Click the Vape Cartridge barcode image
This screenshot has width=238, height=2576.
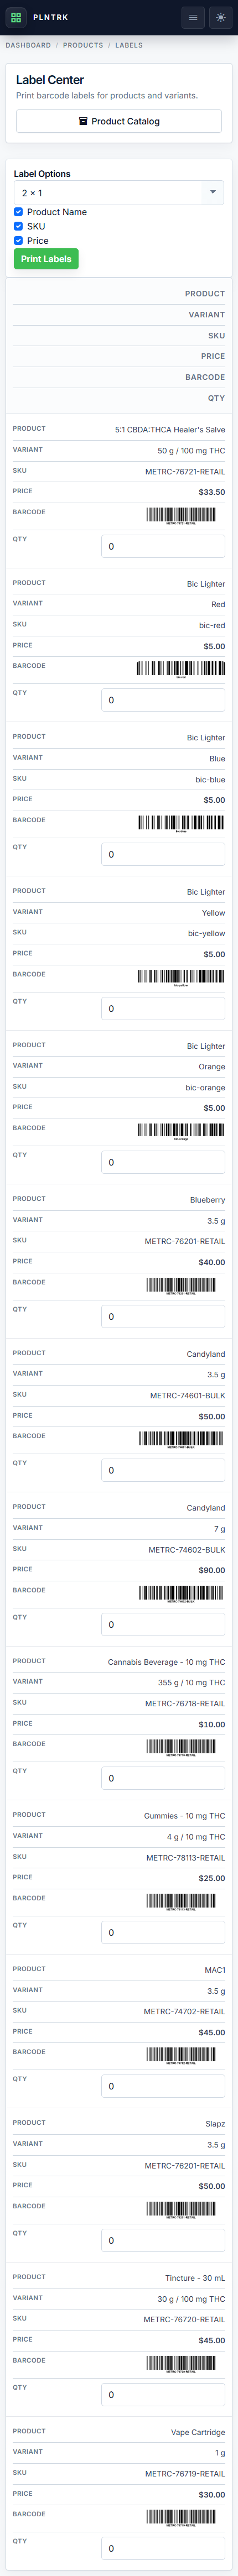pos(180,2517)
